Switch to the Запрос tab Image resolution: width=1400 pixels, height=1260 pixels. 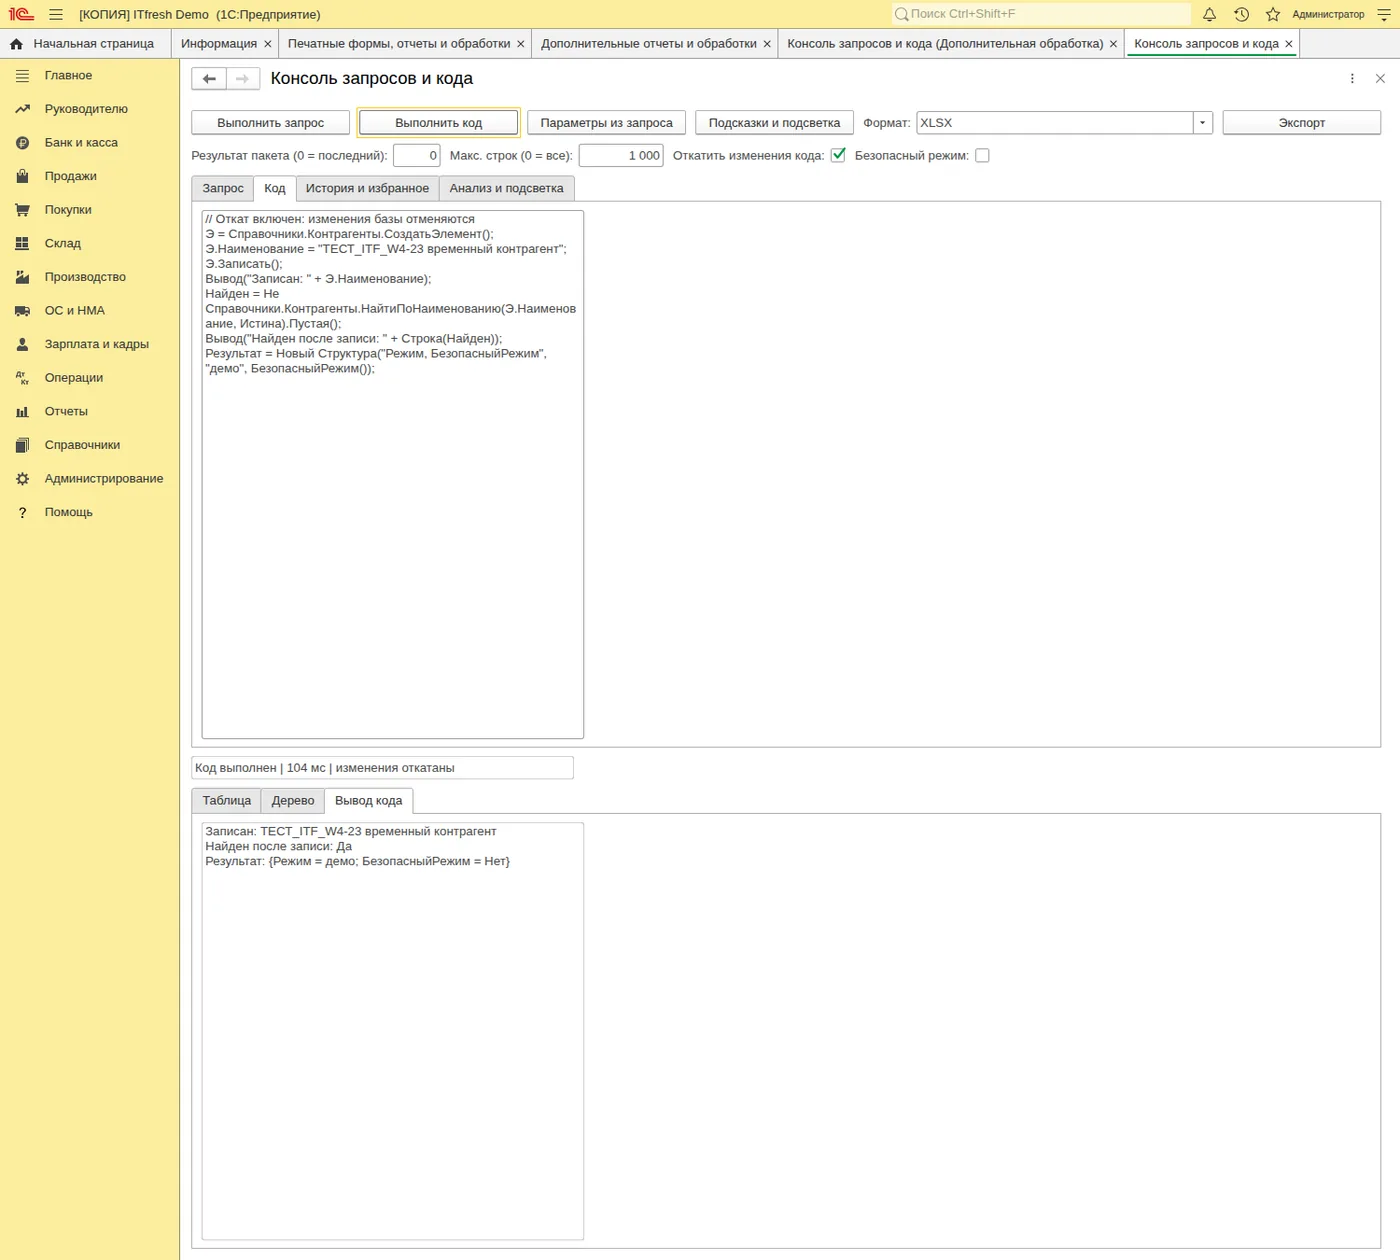pos(223,188)
